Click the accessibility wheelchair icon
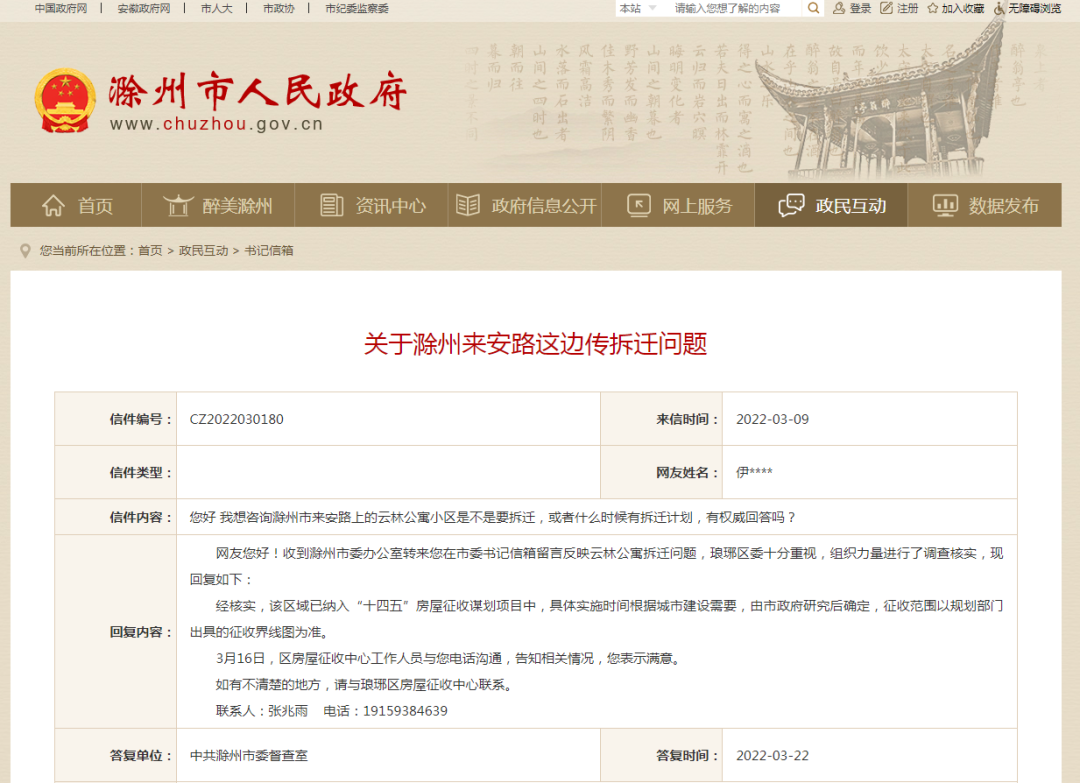Image resolution: width=1080 pixels, height=783 pixels. [x=999, y=8]
